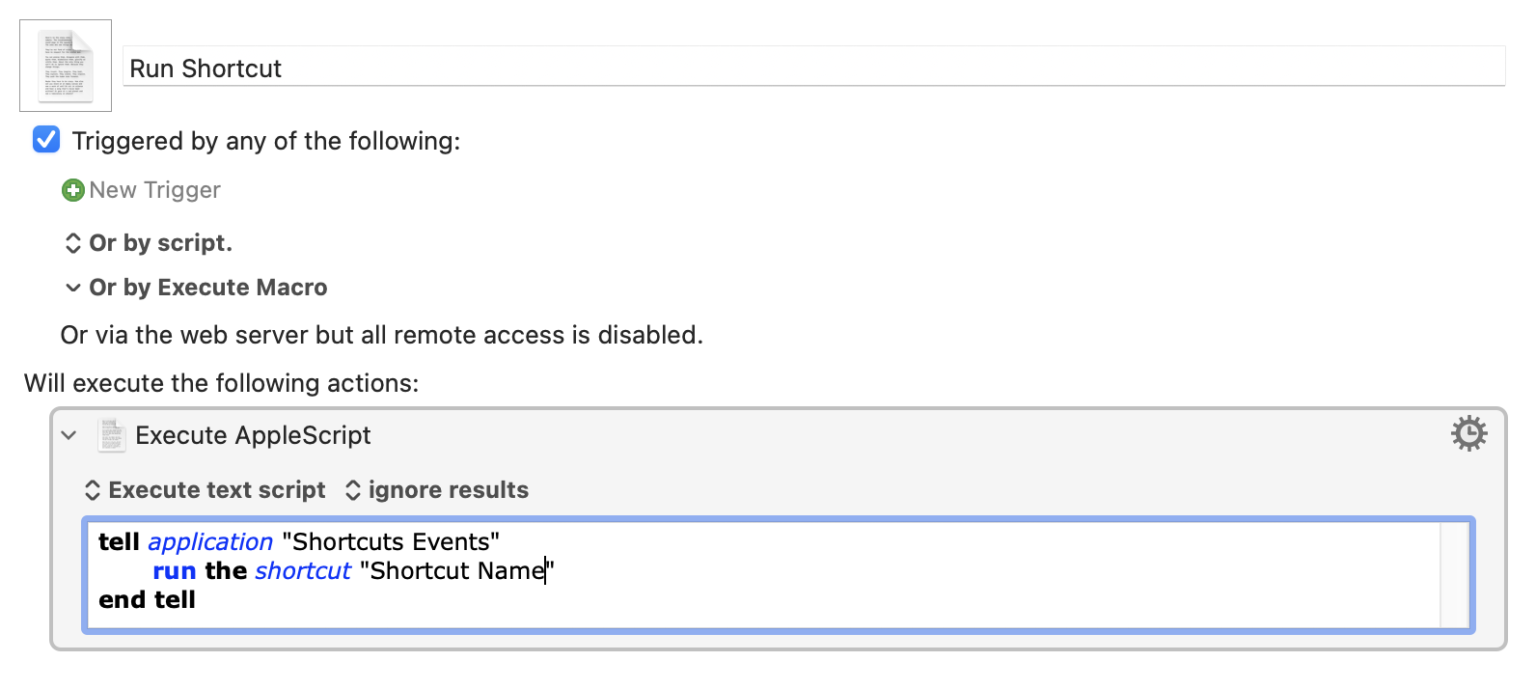This screenshot has width=1536, height=689.
Task: Click the "Shortcuts Events" string in script
Action: (390, 542)
